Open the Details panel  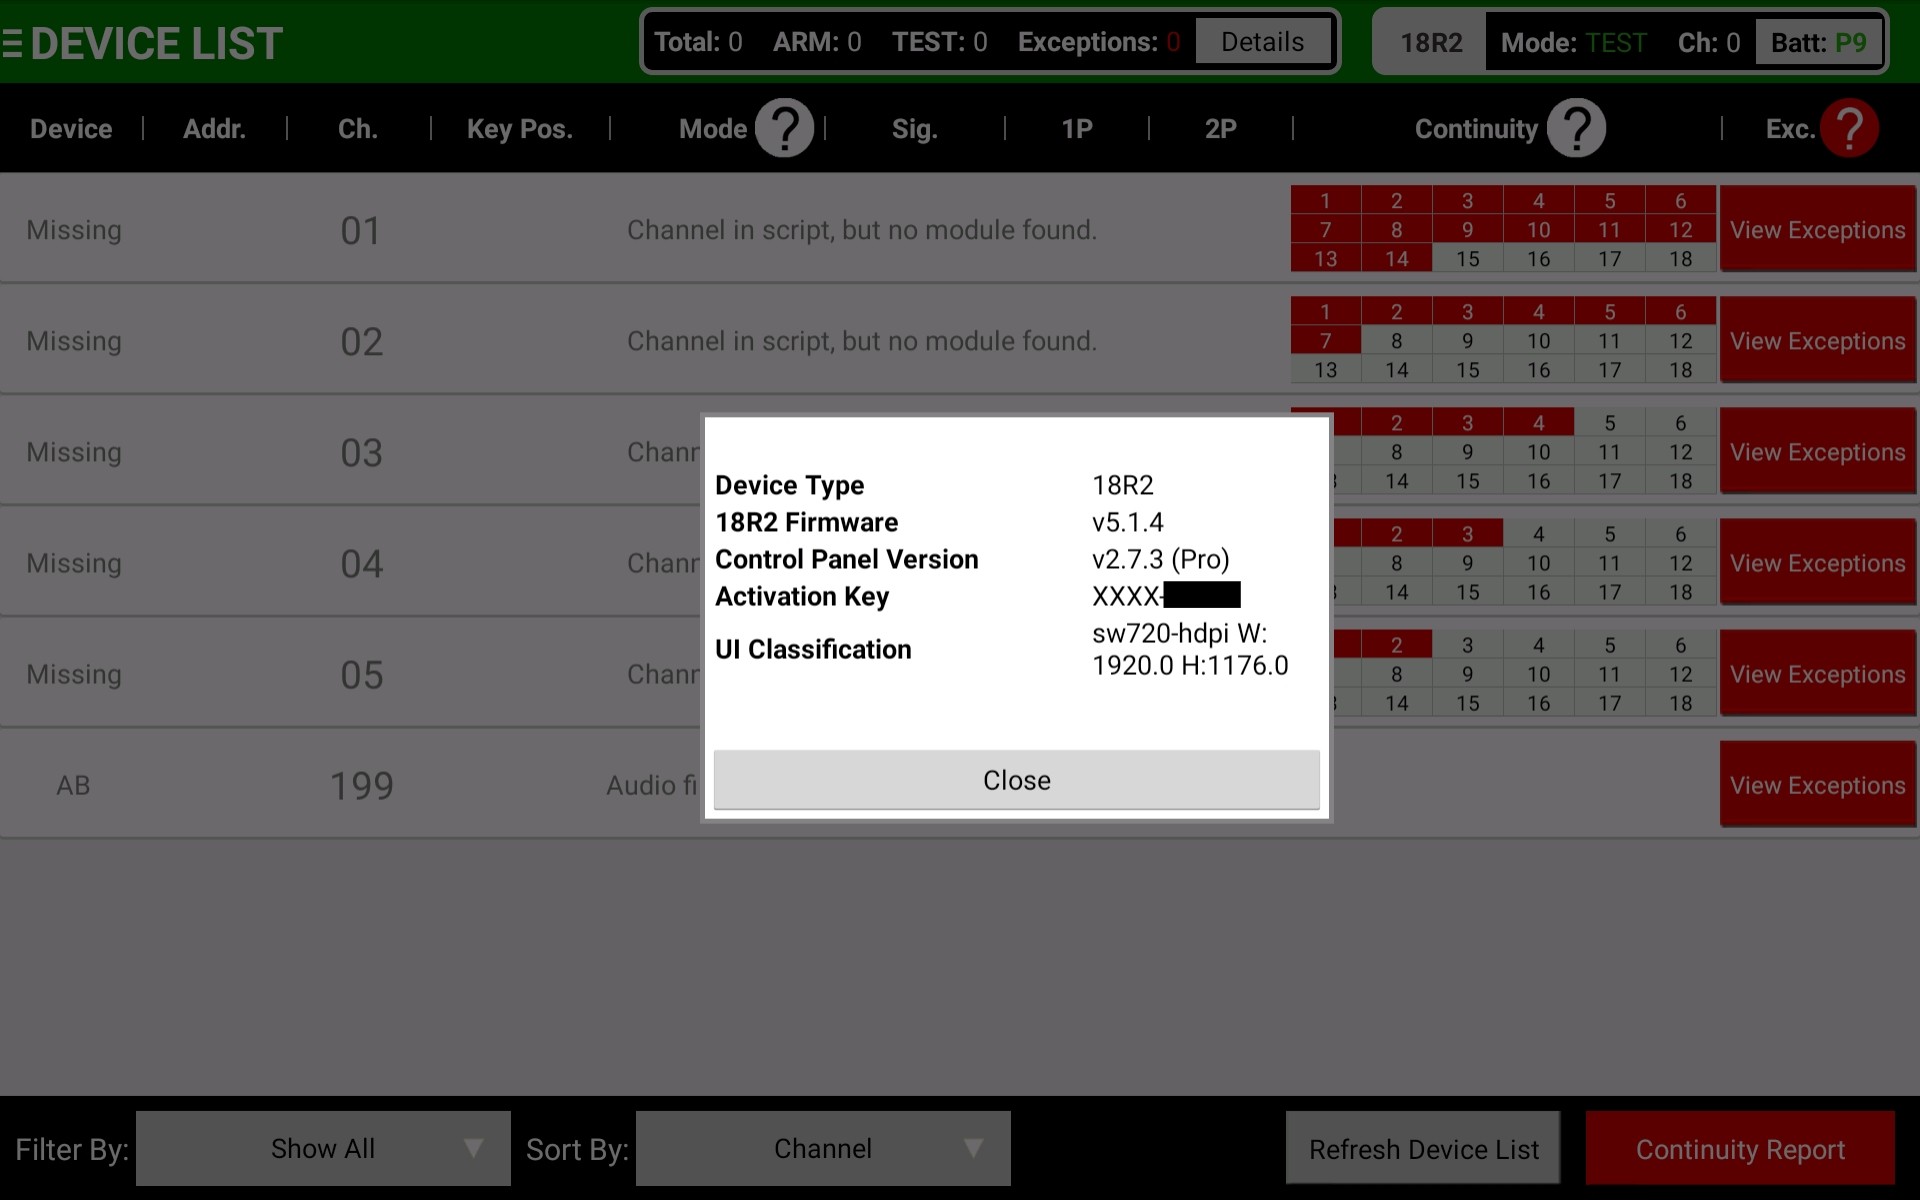coord(1261,41)
